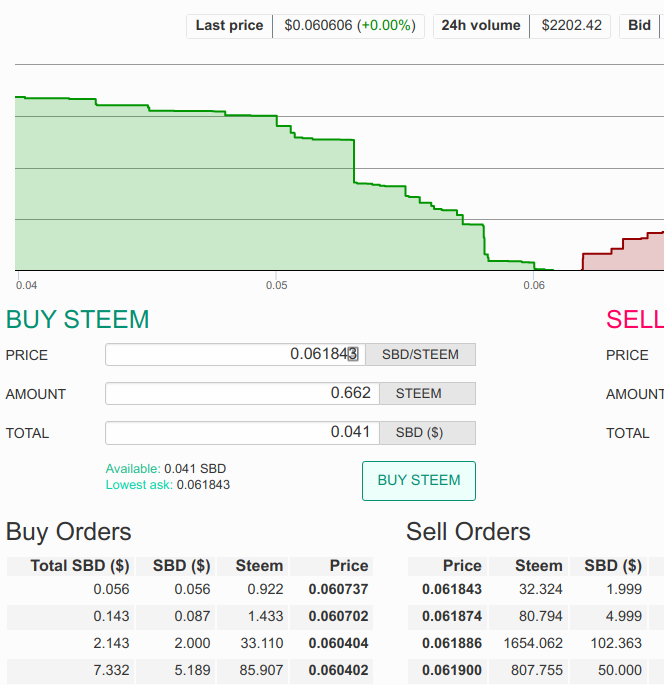Viewport: 664px width, 685px height.
Task: Click the BUY STEEM button
Action: 418,480
